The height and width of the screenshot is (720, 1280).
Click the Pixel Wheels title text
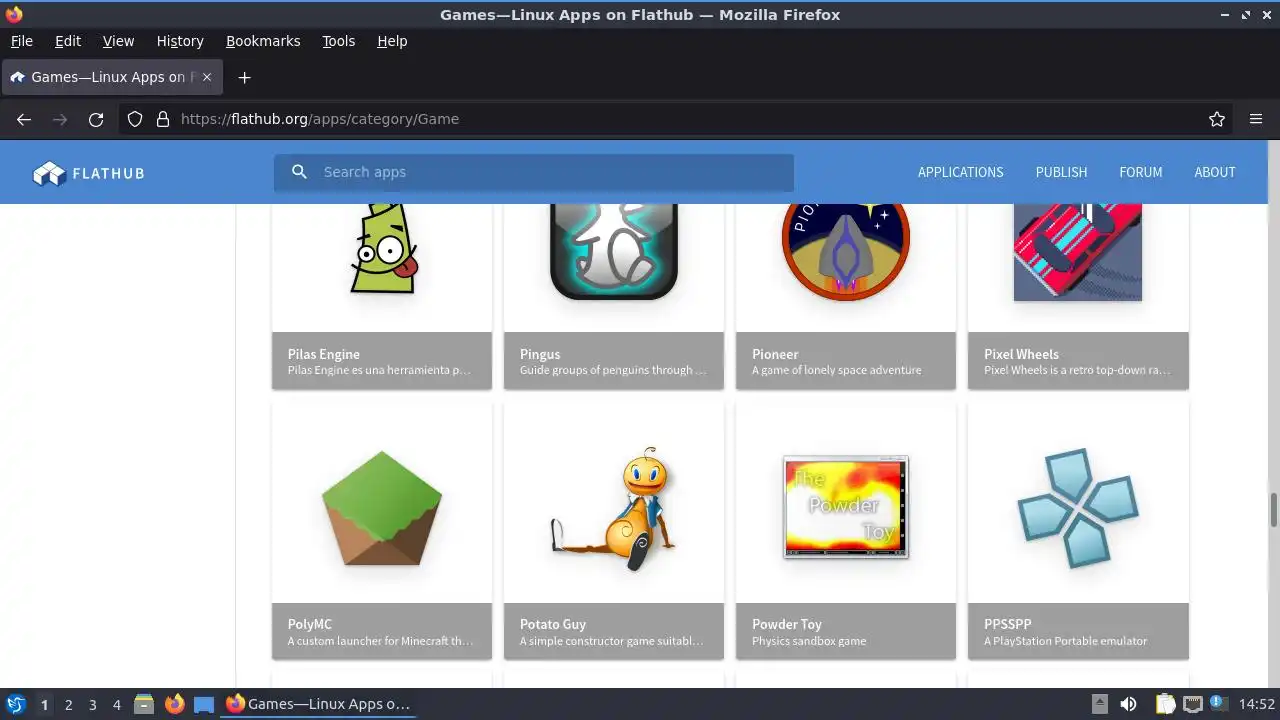click(x=1021, y=354)
